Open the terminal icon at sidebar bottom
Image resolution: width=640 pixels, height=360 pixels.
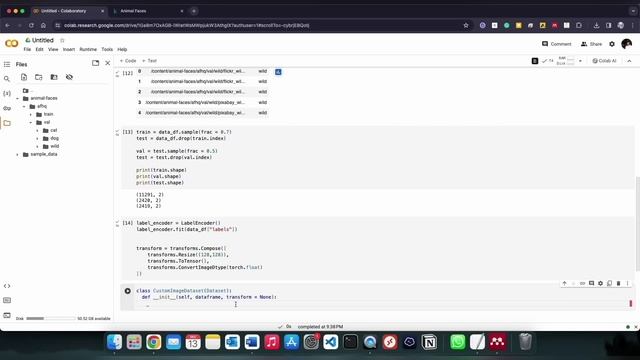coord(7,315)
